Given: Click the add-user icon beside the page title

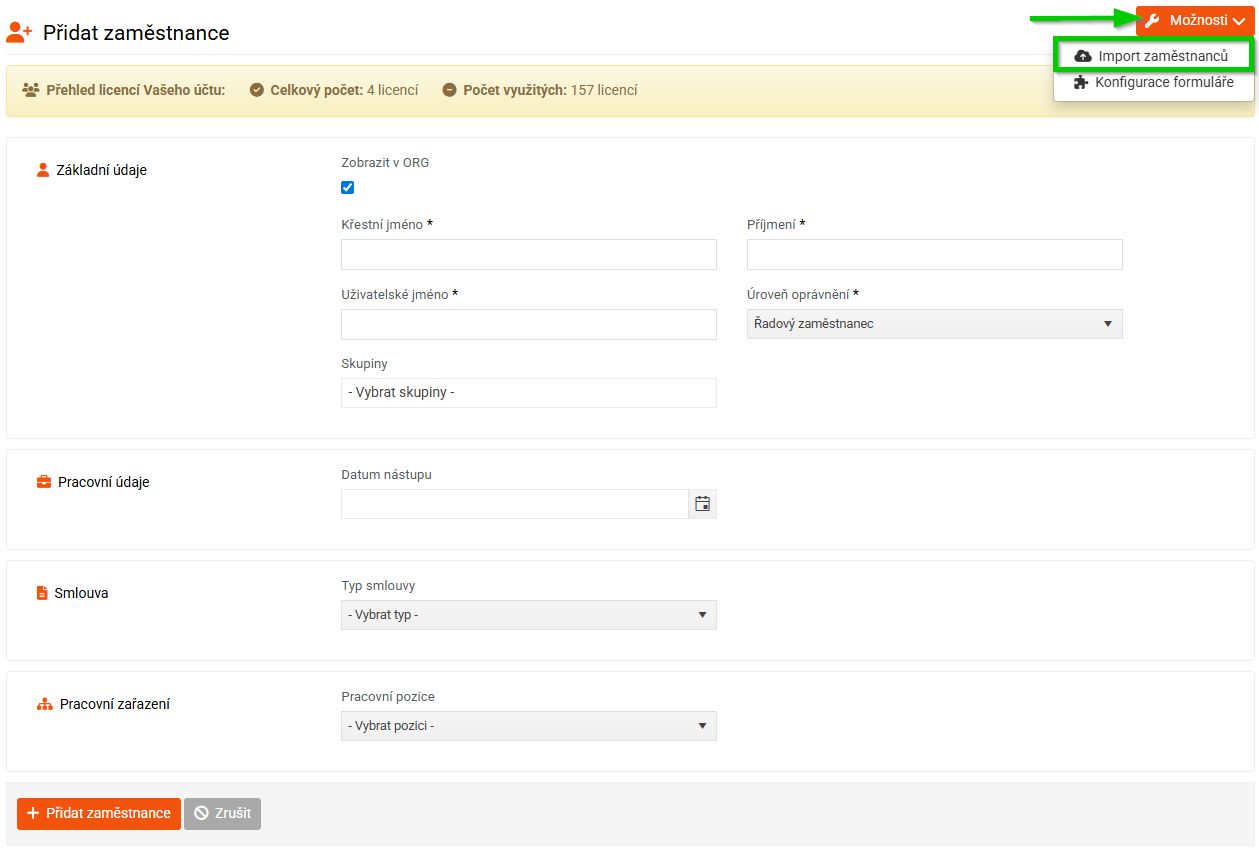Looking at the screenshot, I should (20, 33).
